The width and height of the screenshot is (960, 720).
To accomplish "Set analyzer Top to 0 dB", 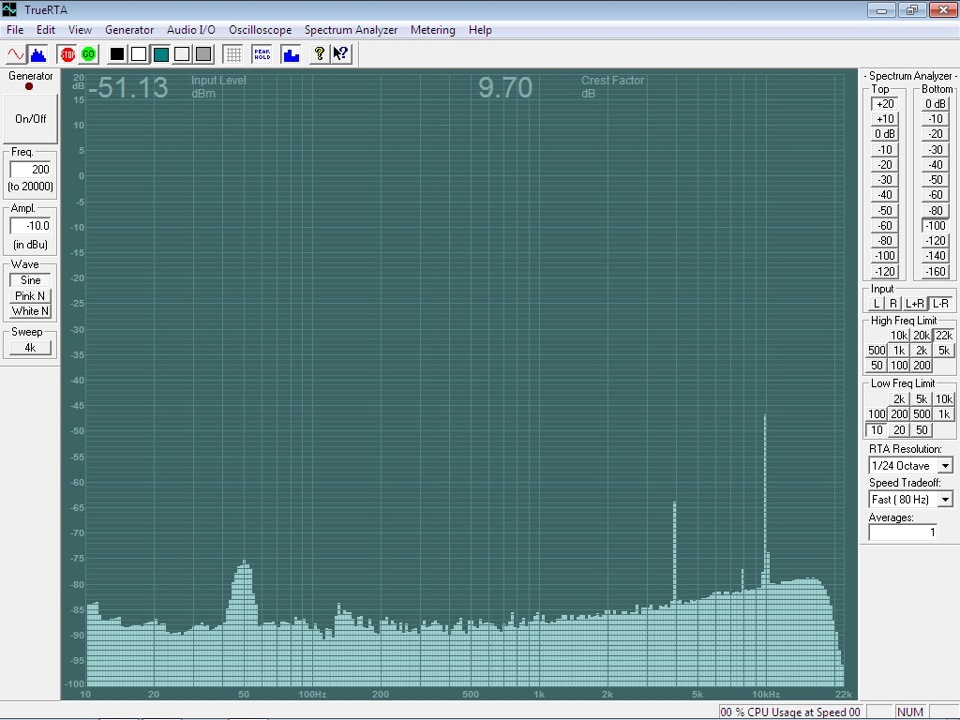I will coord(885,134).
